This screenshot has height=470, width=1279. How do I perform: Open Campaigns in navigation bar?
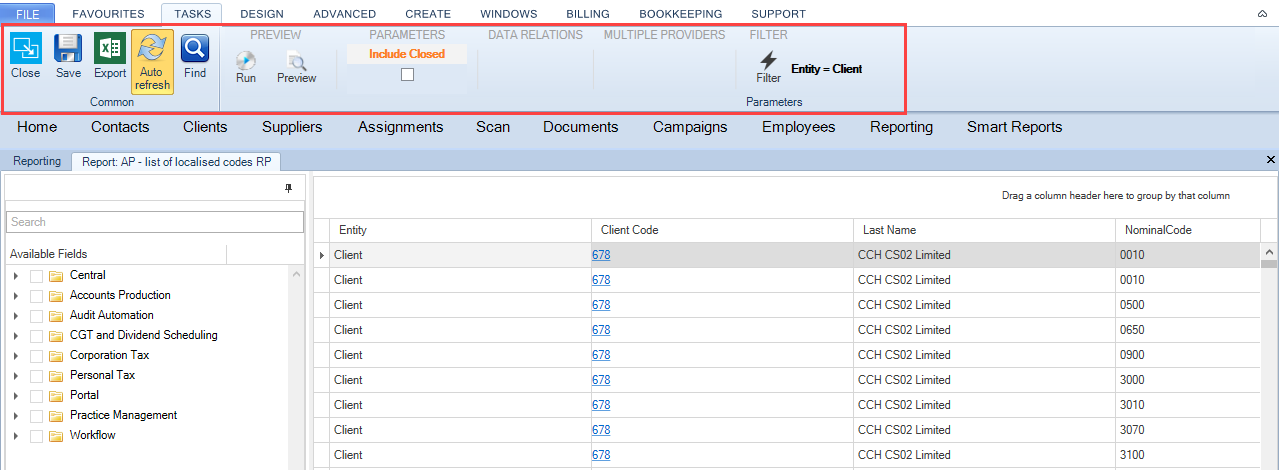[690, 127]
